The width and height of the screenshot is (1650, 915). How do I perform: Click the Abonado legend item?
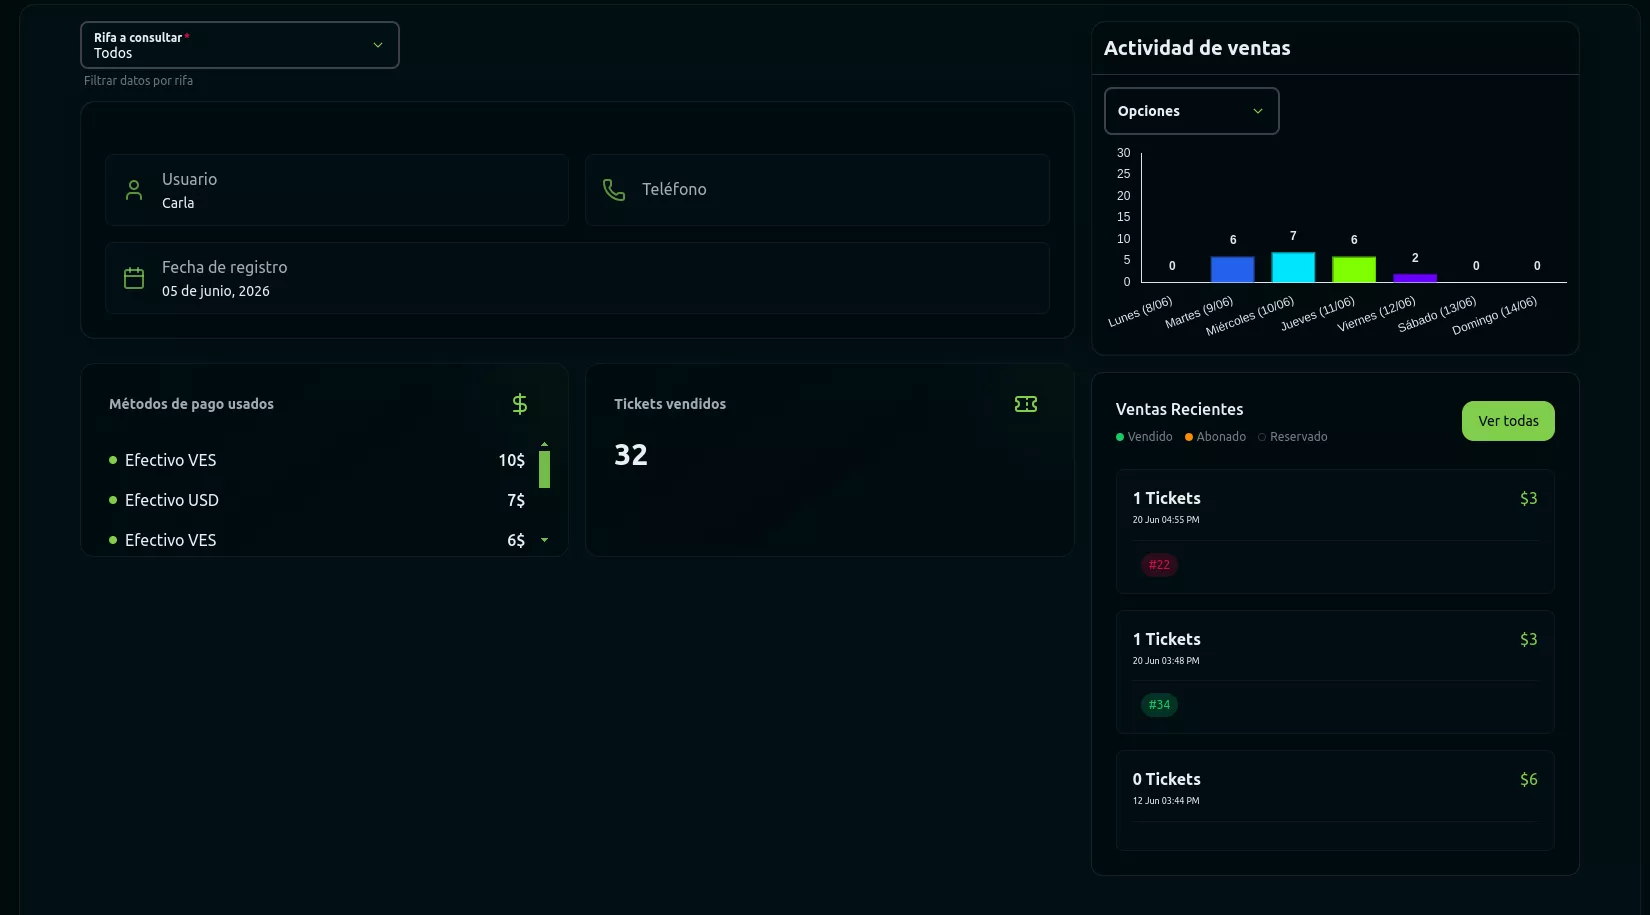click(1215, 437)
